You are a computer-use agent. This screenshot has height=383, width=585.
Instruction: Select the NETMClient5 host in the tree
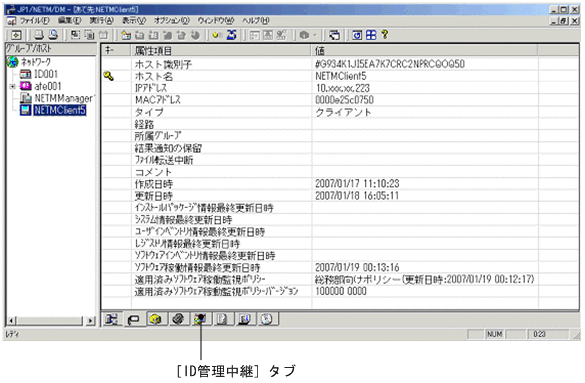click(60, 110)
